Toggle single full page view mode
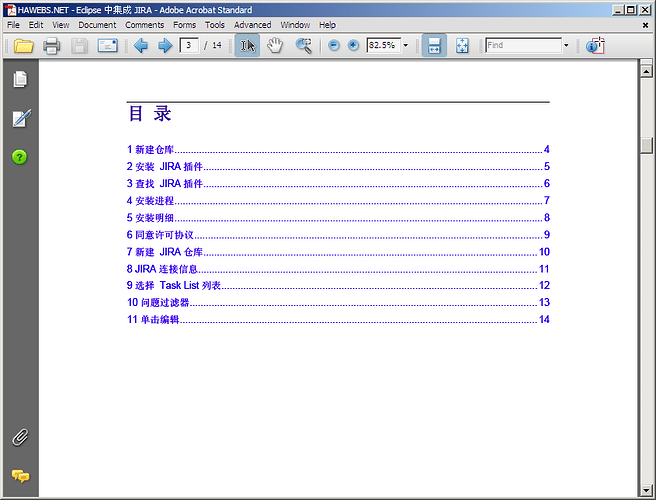Viewport: 656px width, 500px height. (x=462, y=46)
